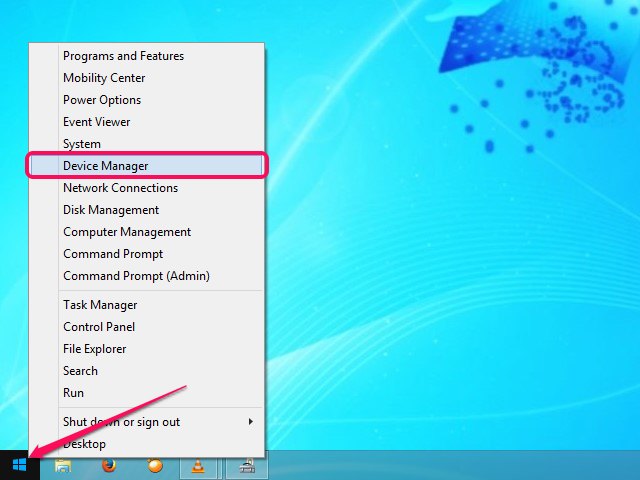Open Task Manager

pyautogui.click(x=100, y=305)
